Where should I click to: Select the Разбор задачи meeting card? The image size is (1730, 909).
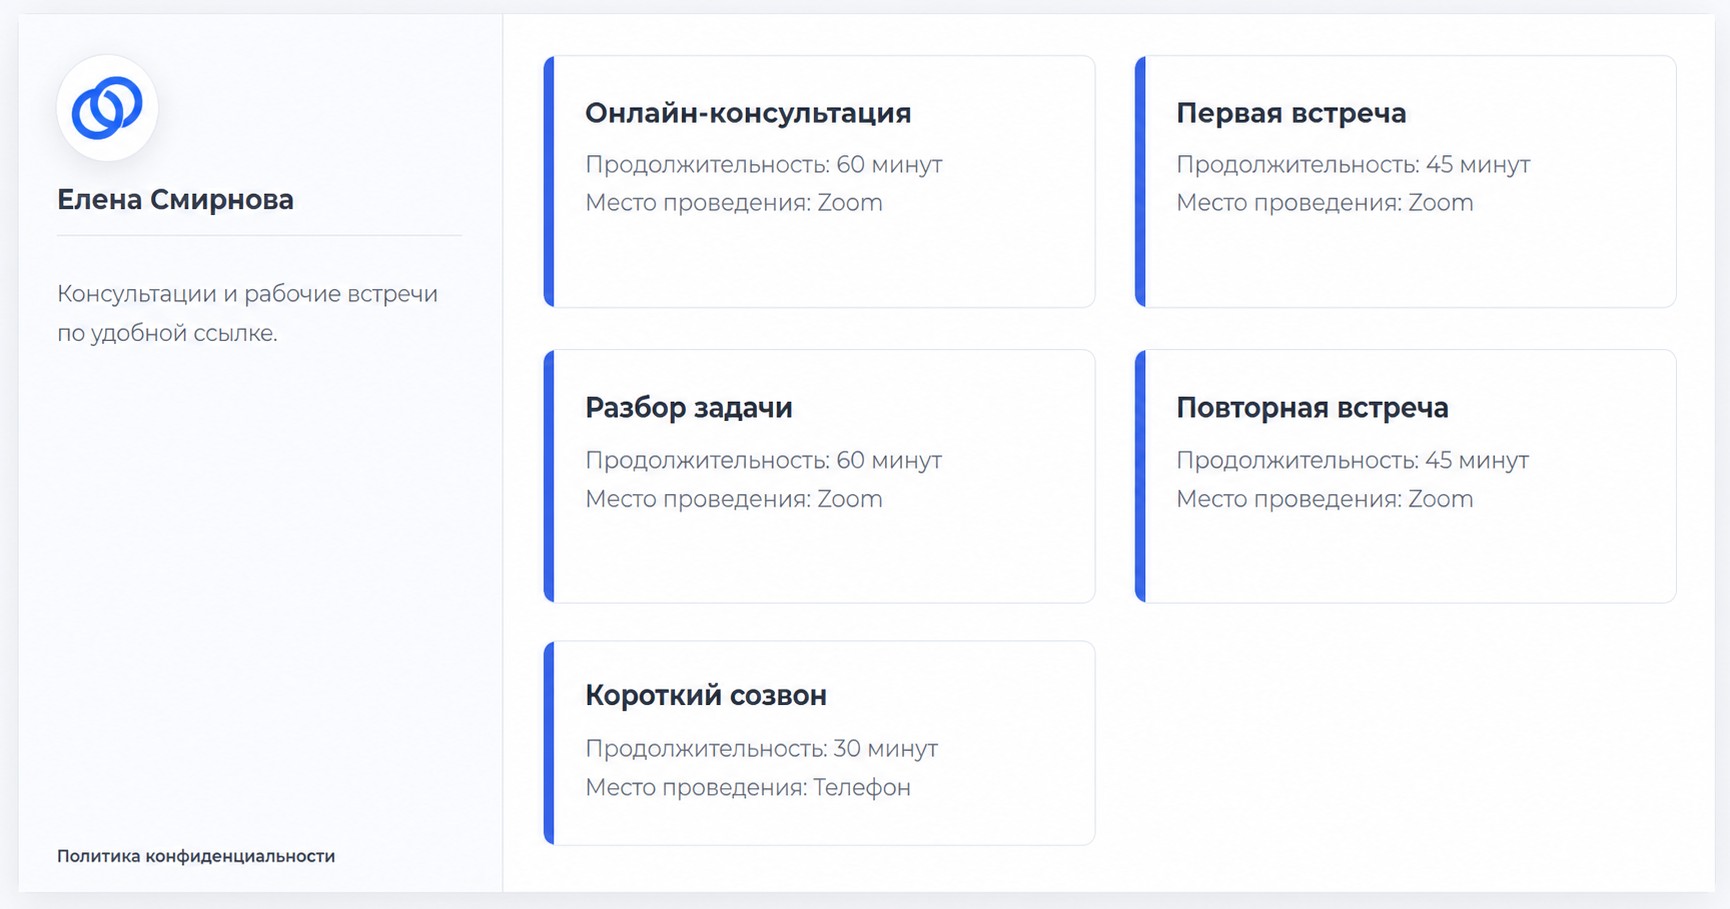819,476
